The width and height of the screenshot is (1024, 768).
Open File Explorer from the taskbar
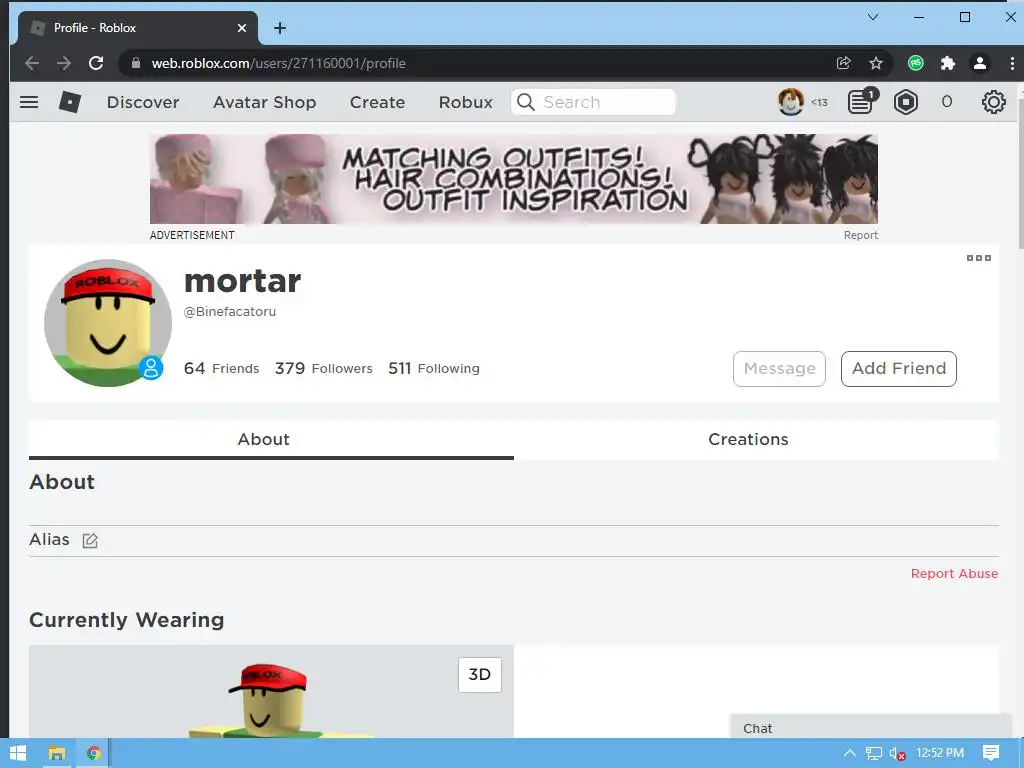pyautogui.click(x=56, y=754)
